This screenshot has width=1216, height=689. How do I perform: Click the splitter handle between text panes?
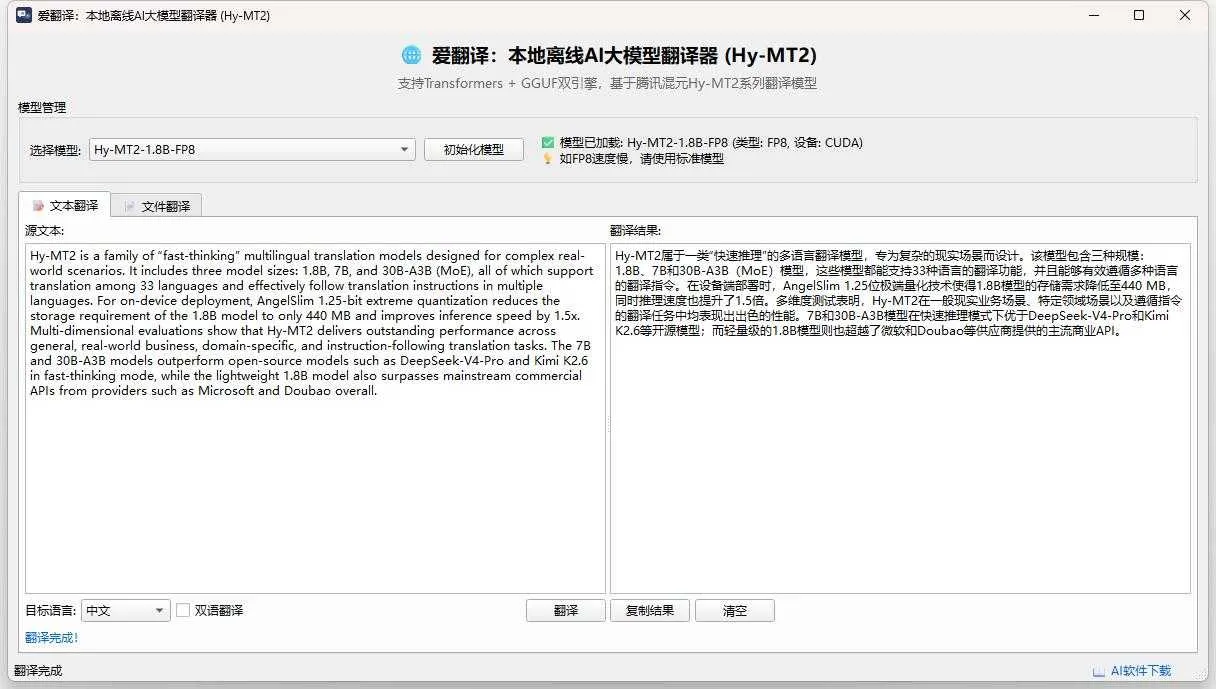coord(608,424)
